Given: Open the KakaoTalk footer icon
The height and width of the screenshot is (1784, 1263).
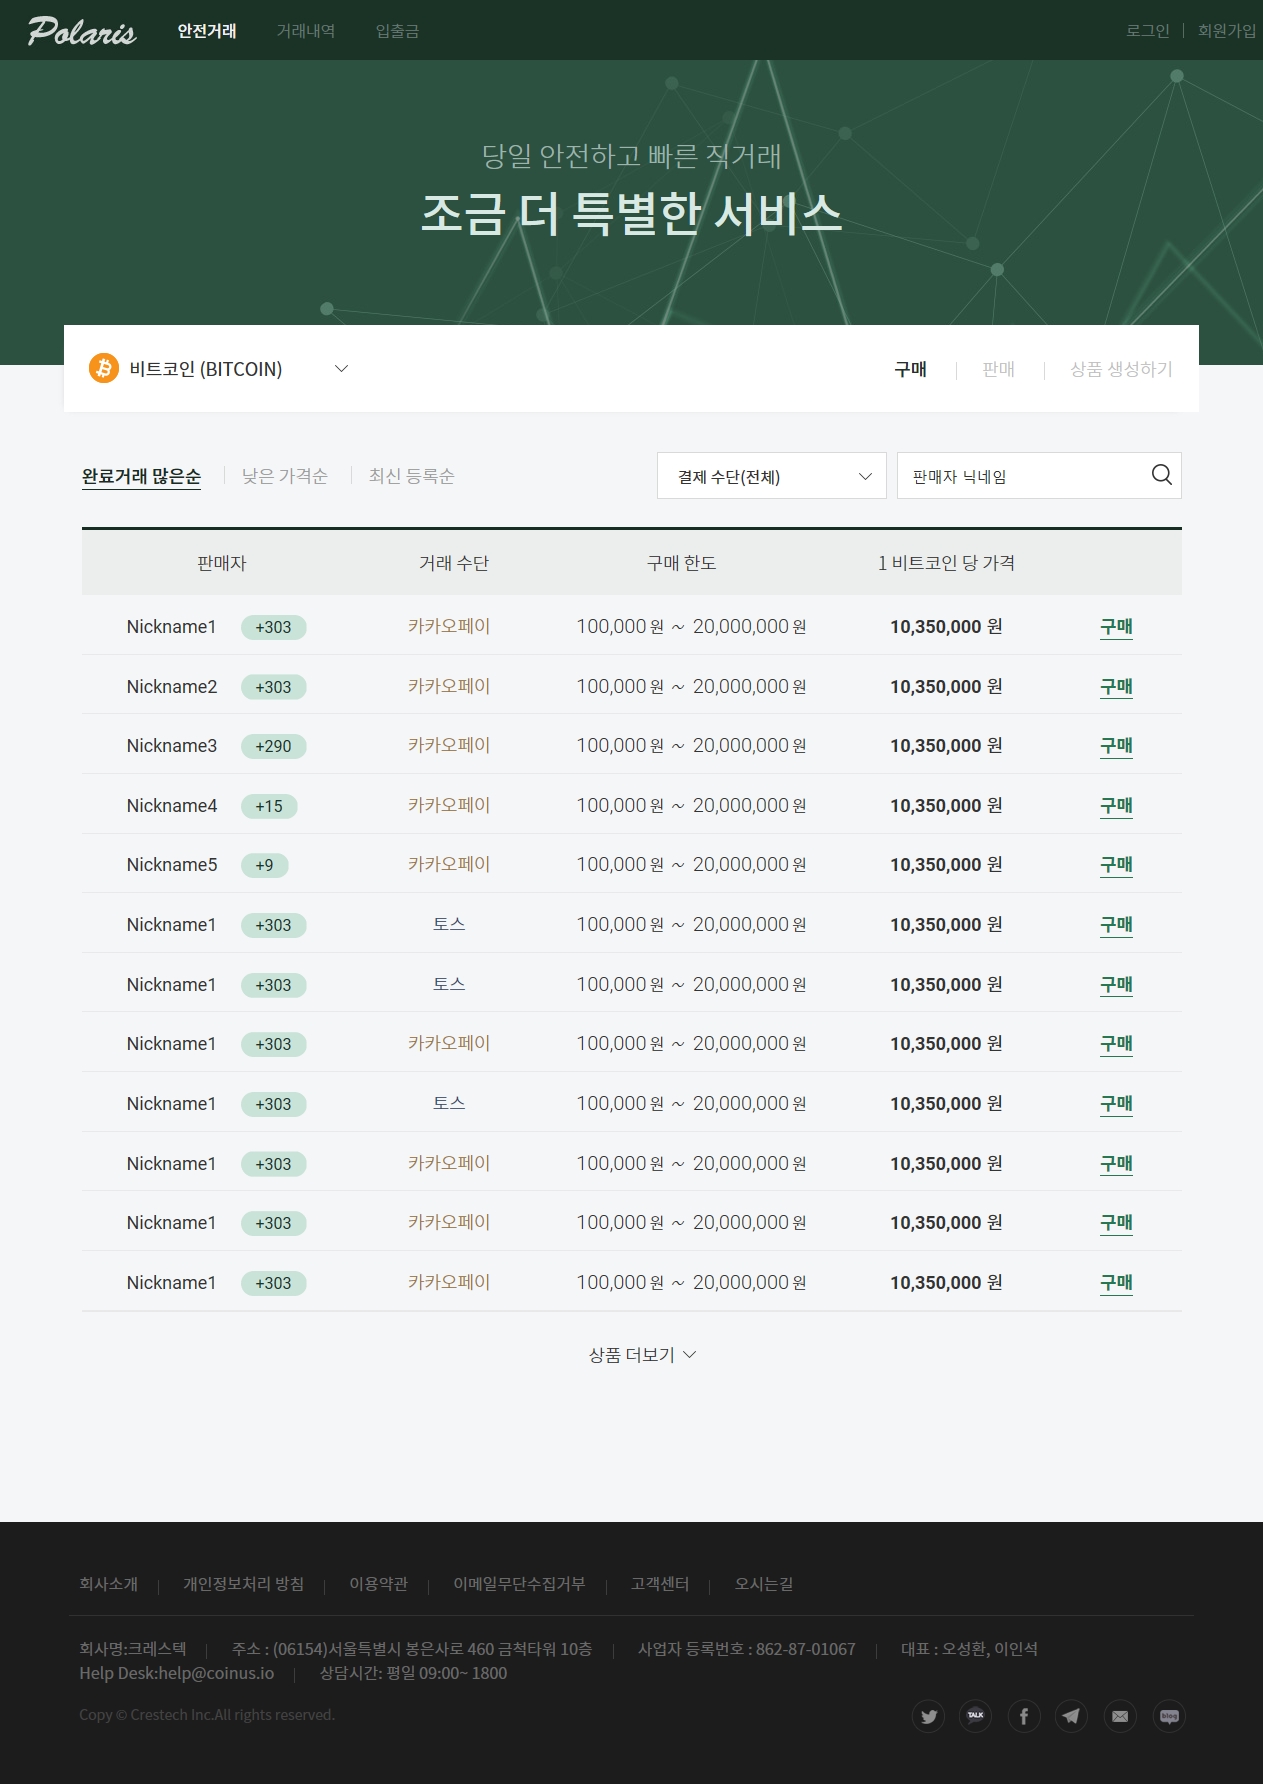Looking at the screenshot, I should point(976,1716).
